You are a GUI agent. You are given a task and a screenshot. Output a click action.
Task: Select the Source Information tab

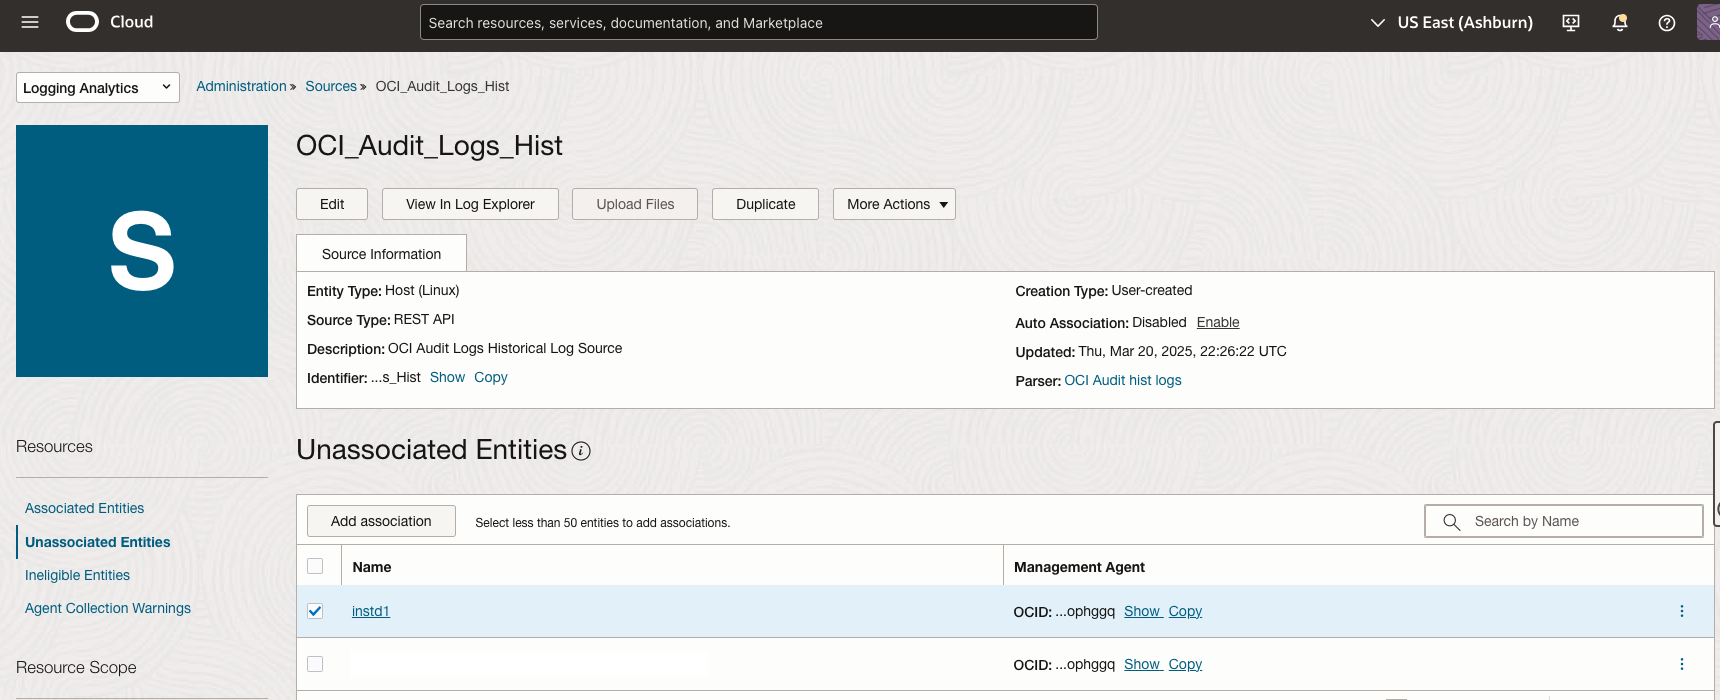[x=381, y=254]
